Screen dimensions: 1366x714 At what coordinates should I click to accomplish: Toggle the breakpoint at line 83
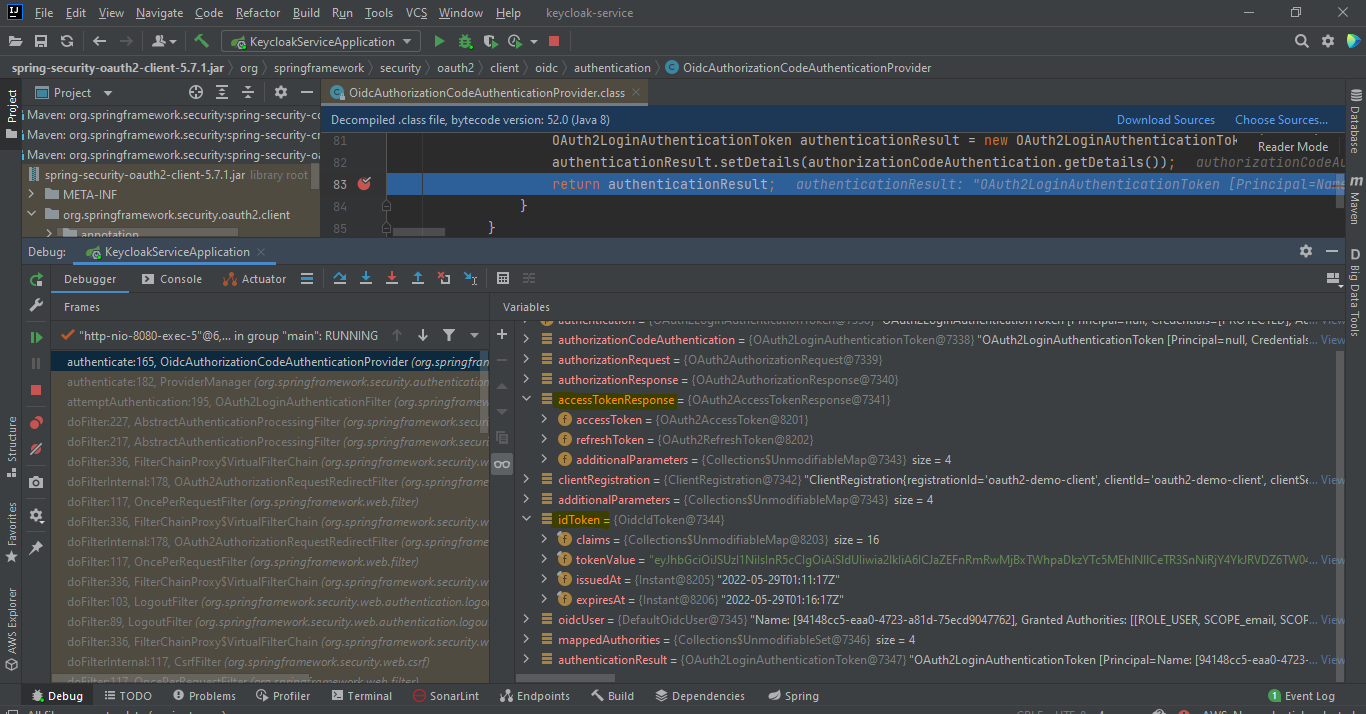(364, 184)
